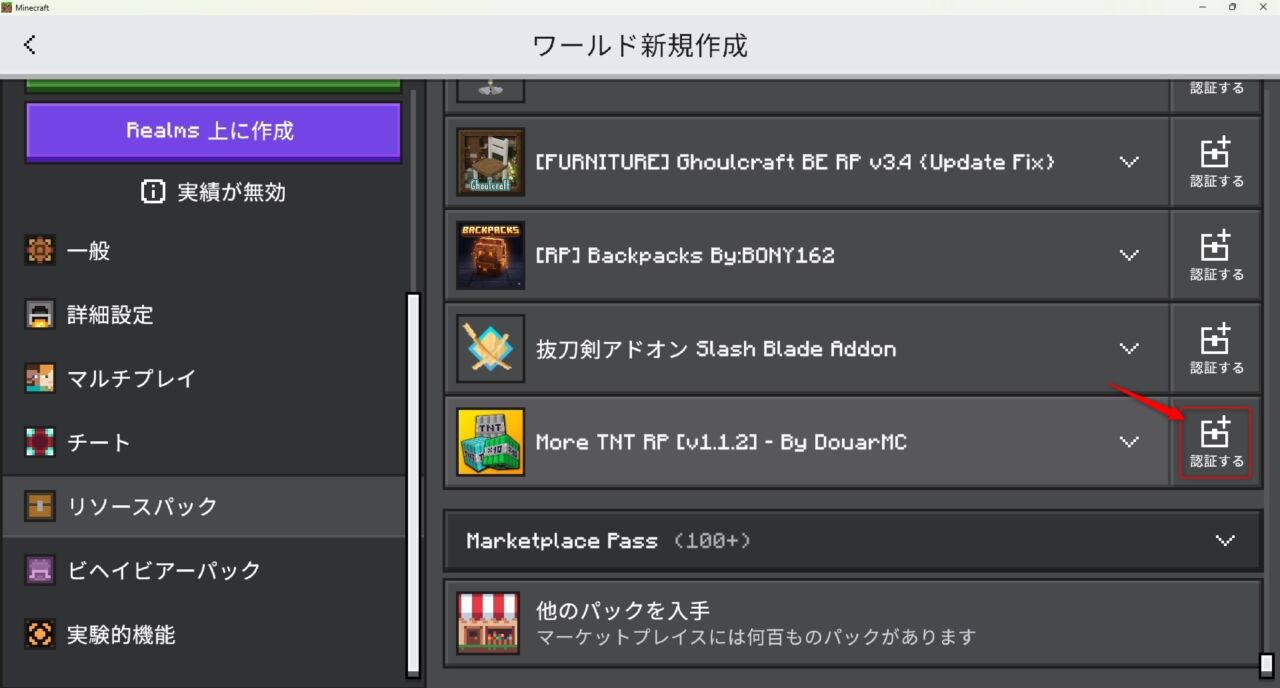Image resolution: width=1280 pixels, height=688 pixels.
Task: Click the 詳細設定 furnace icon
Action: click(x=39, y=315)
